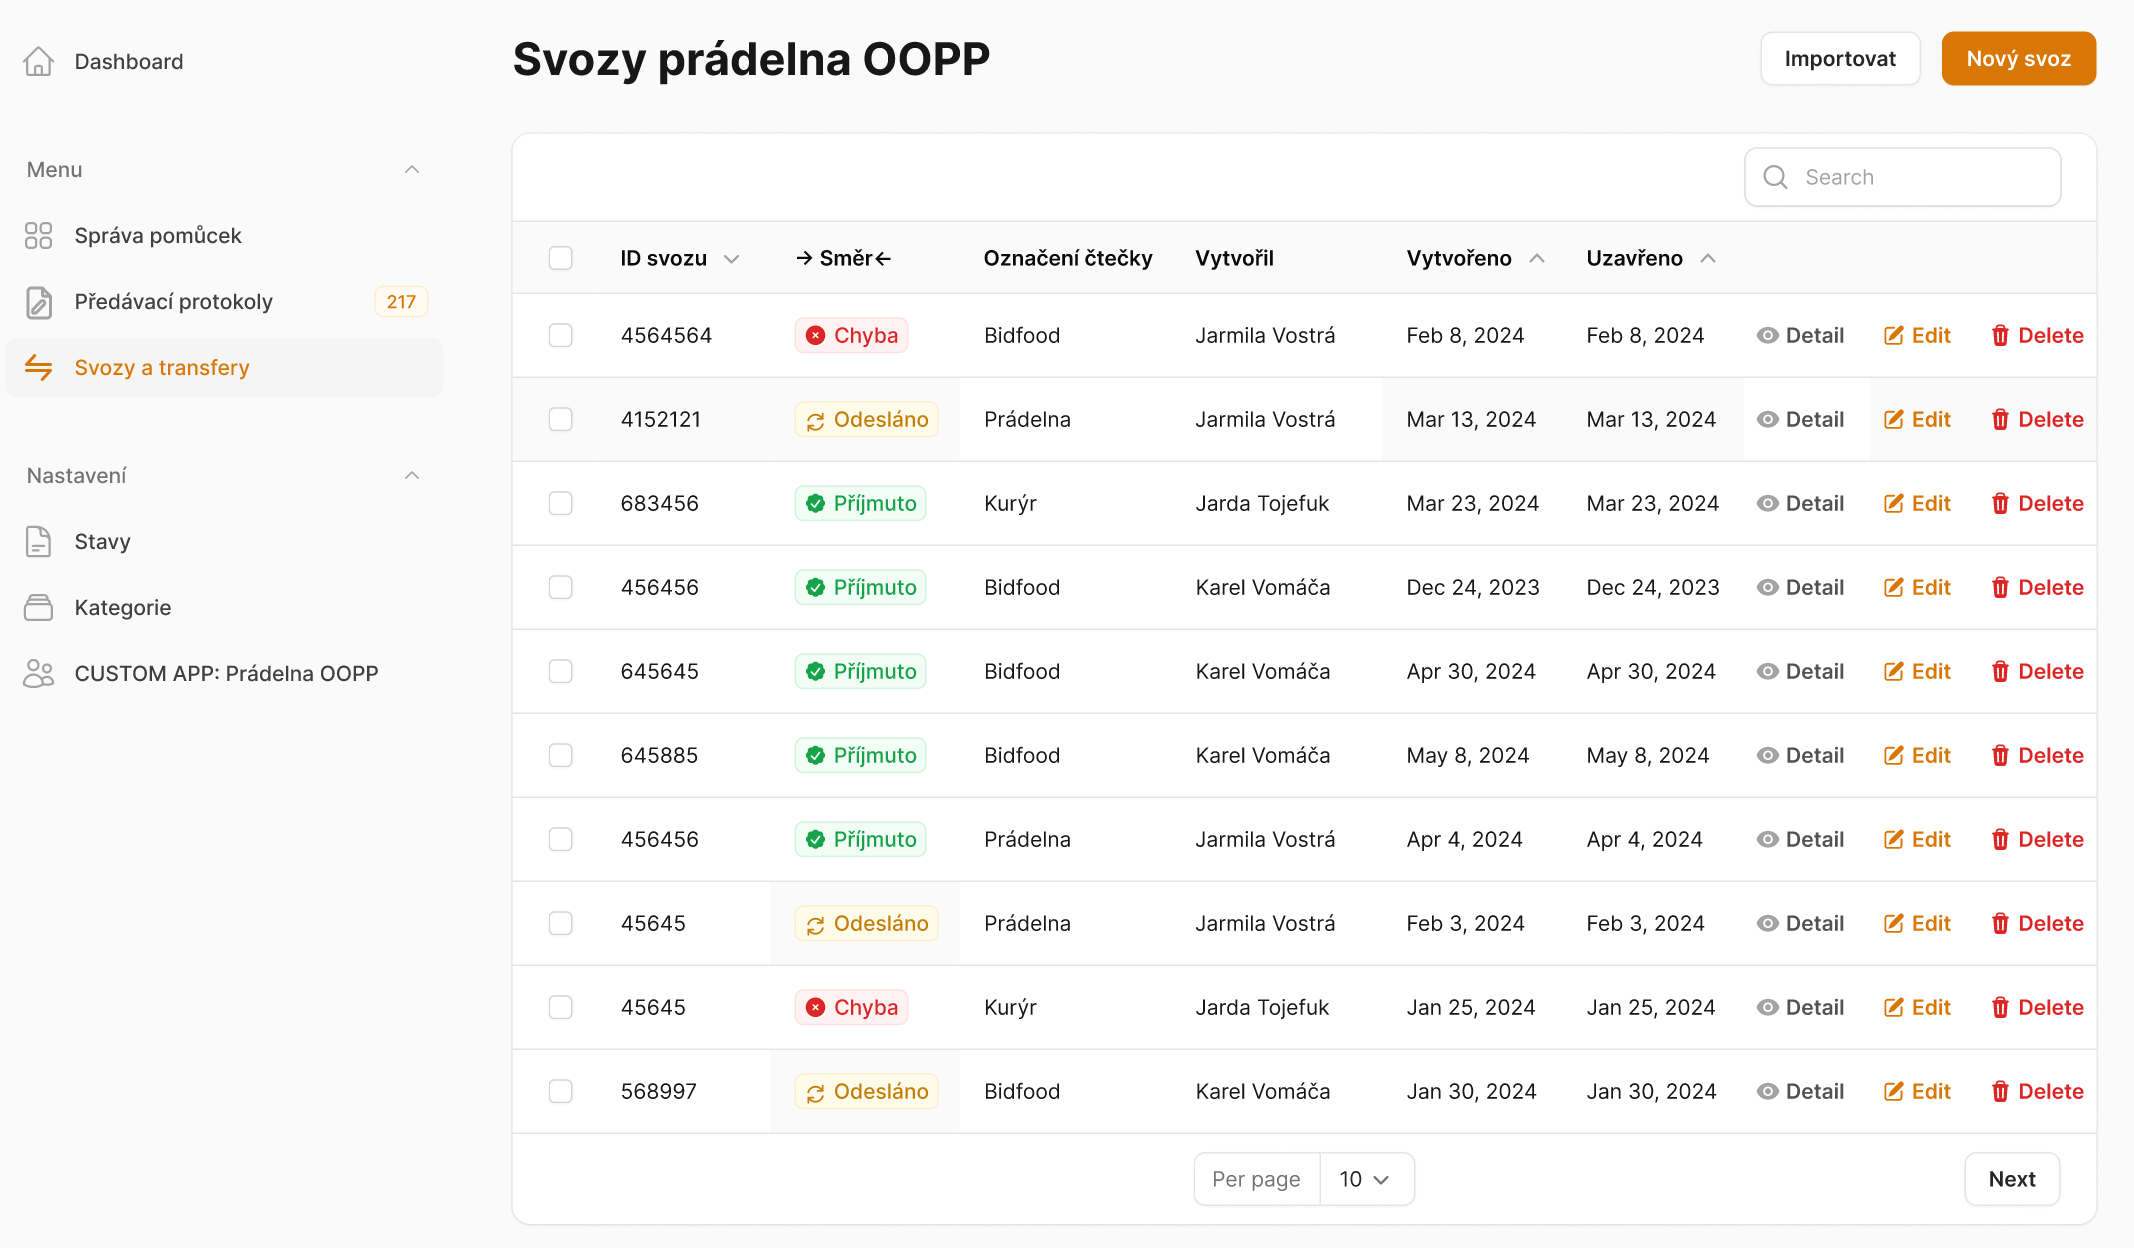The image size is (2134, 1248).
Task: Click Příjmuto status badge in row 645885
Action: click(860, 755)
